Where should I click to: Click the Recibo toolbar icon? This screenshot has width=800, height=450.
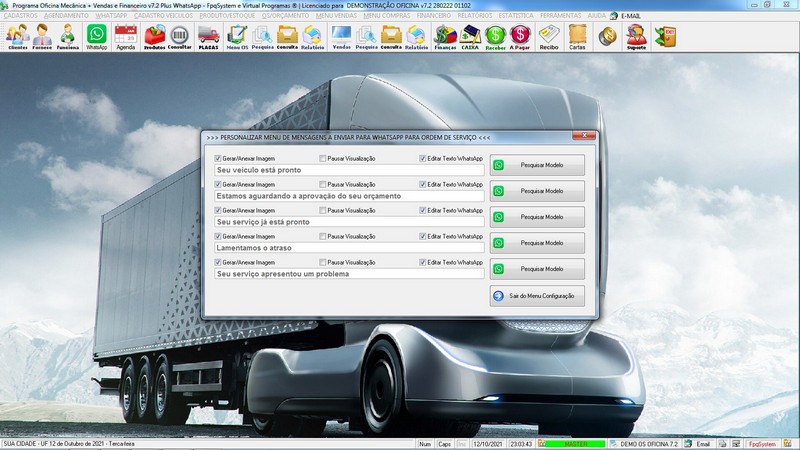coord(549,37)
